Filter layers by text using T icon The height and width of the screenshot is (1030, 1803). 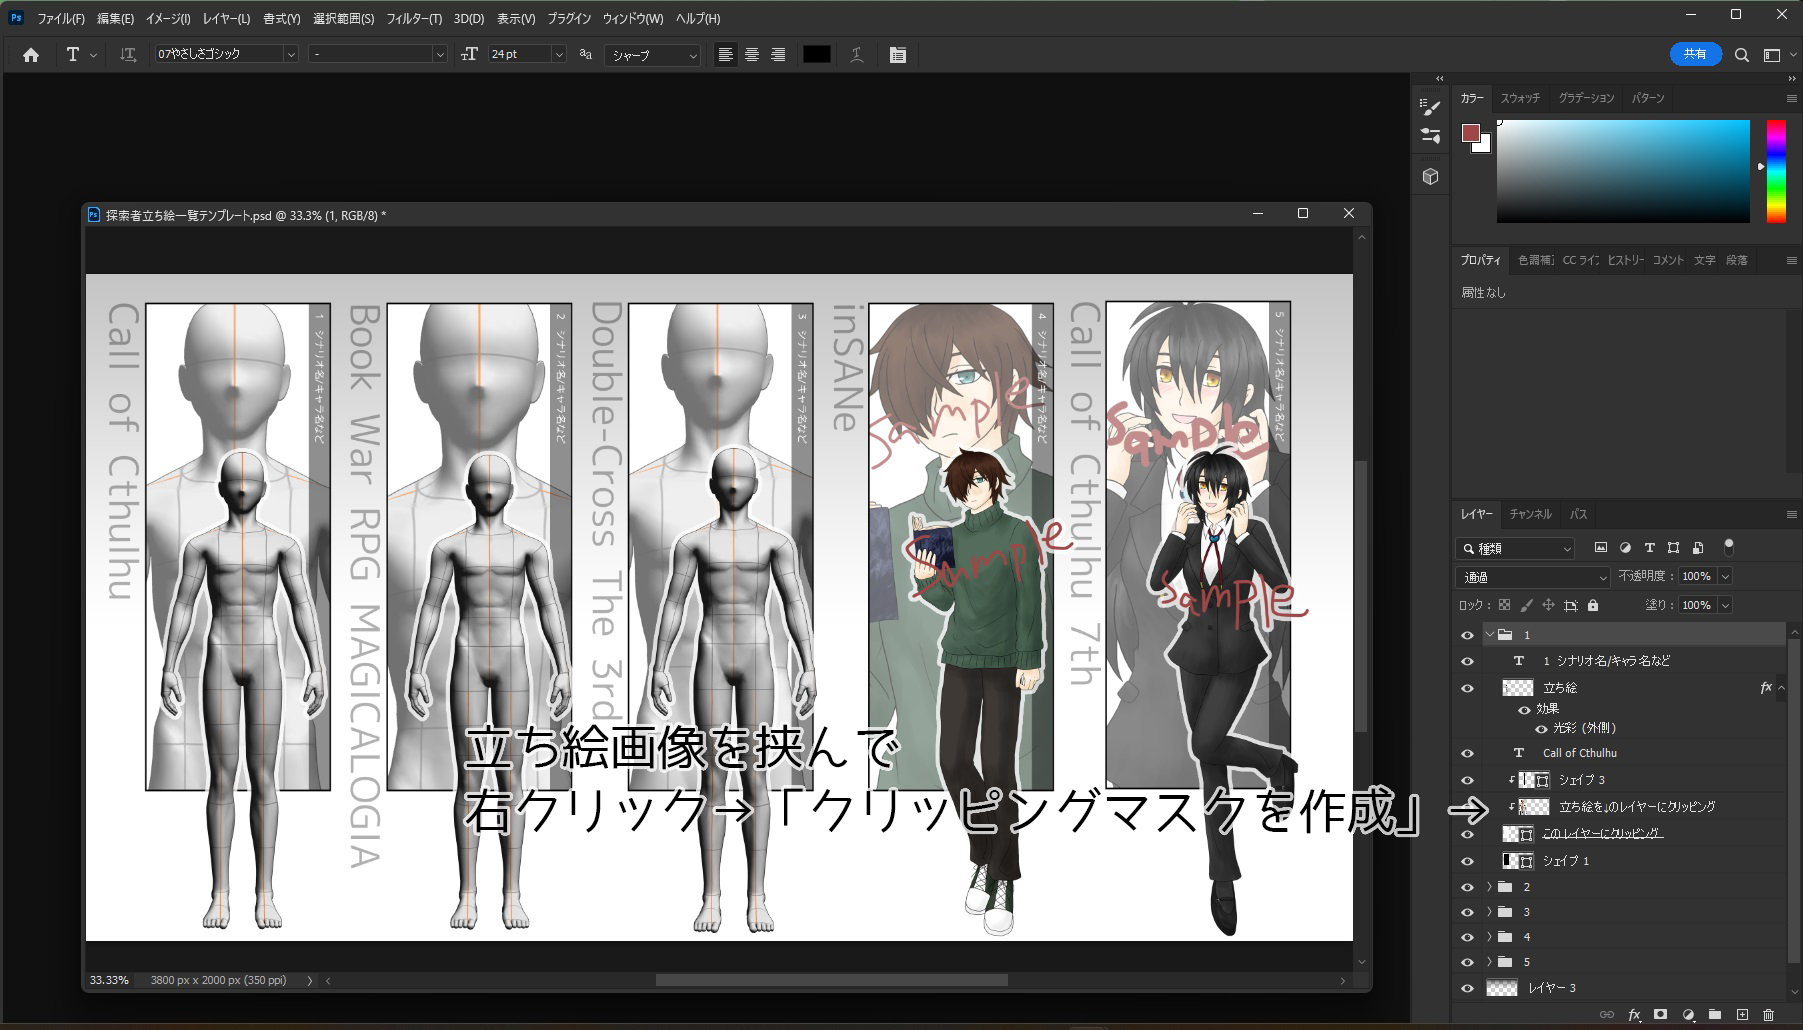(1650, 548)
